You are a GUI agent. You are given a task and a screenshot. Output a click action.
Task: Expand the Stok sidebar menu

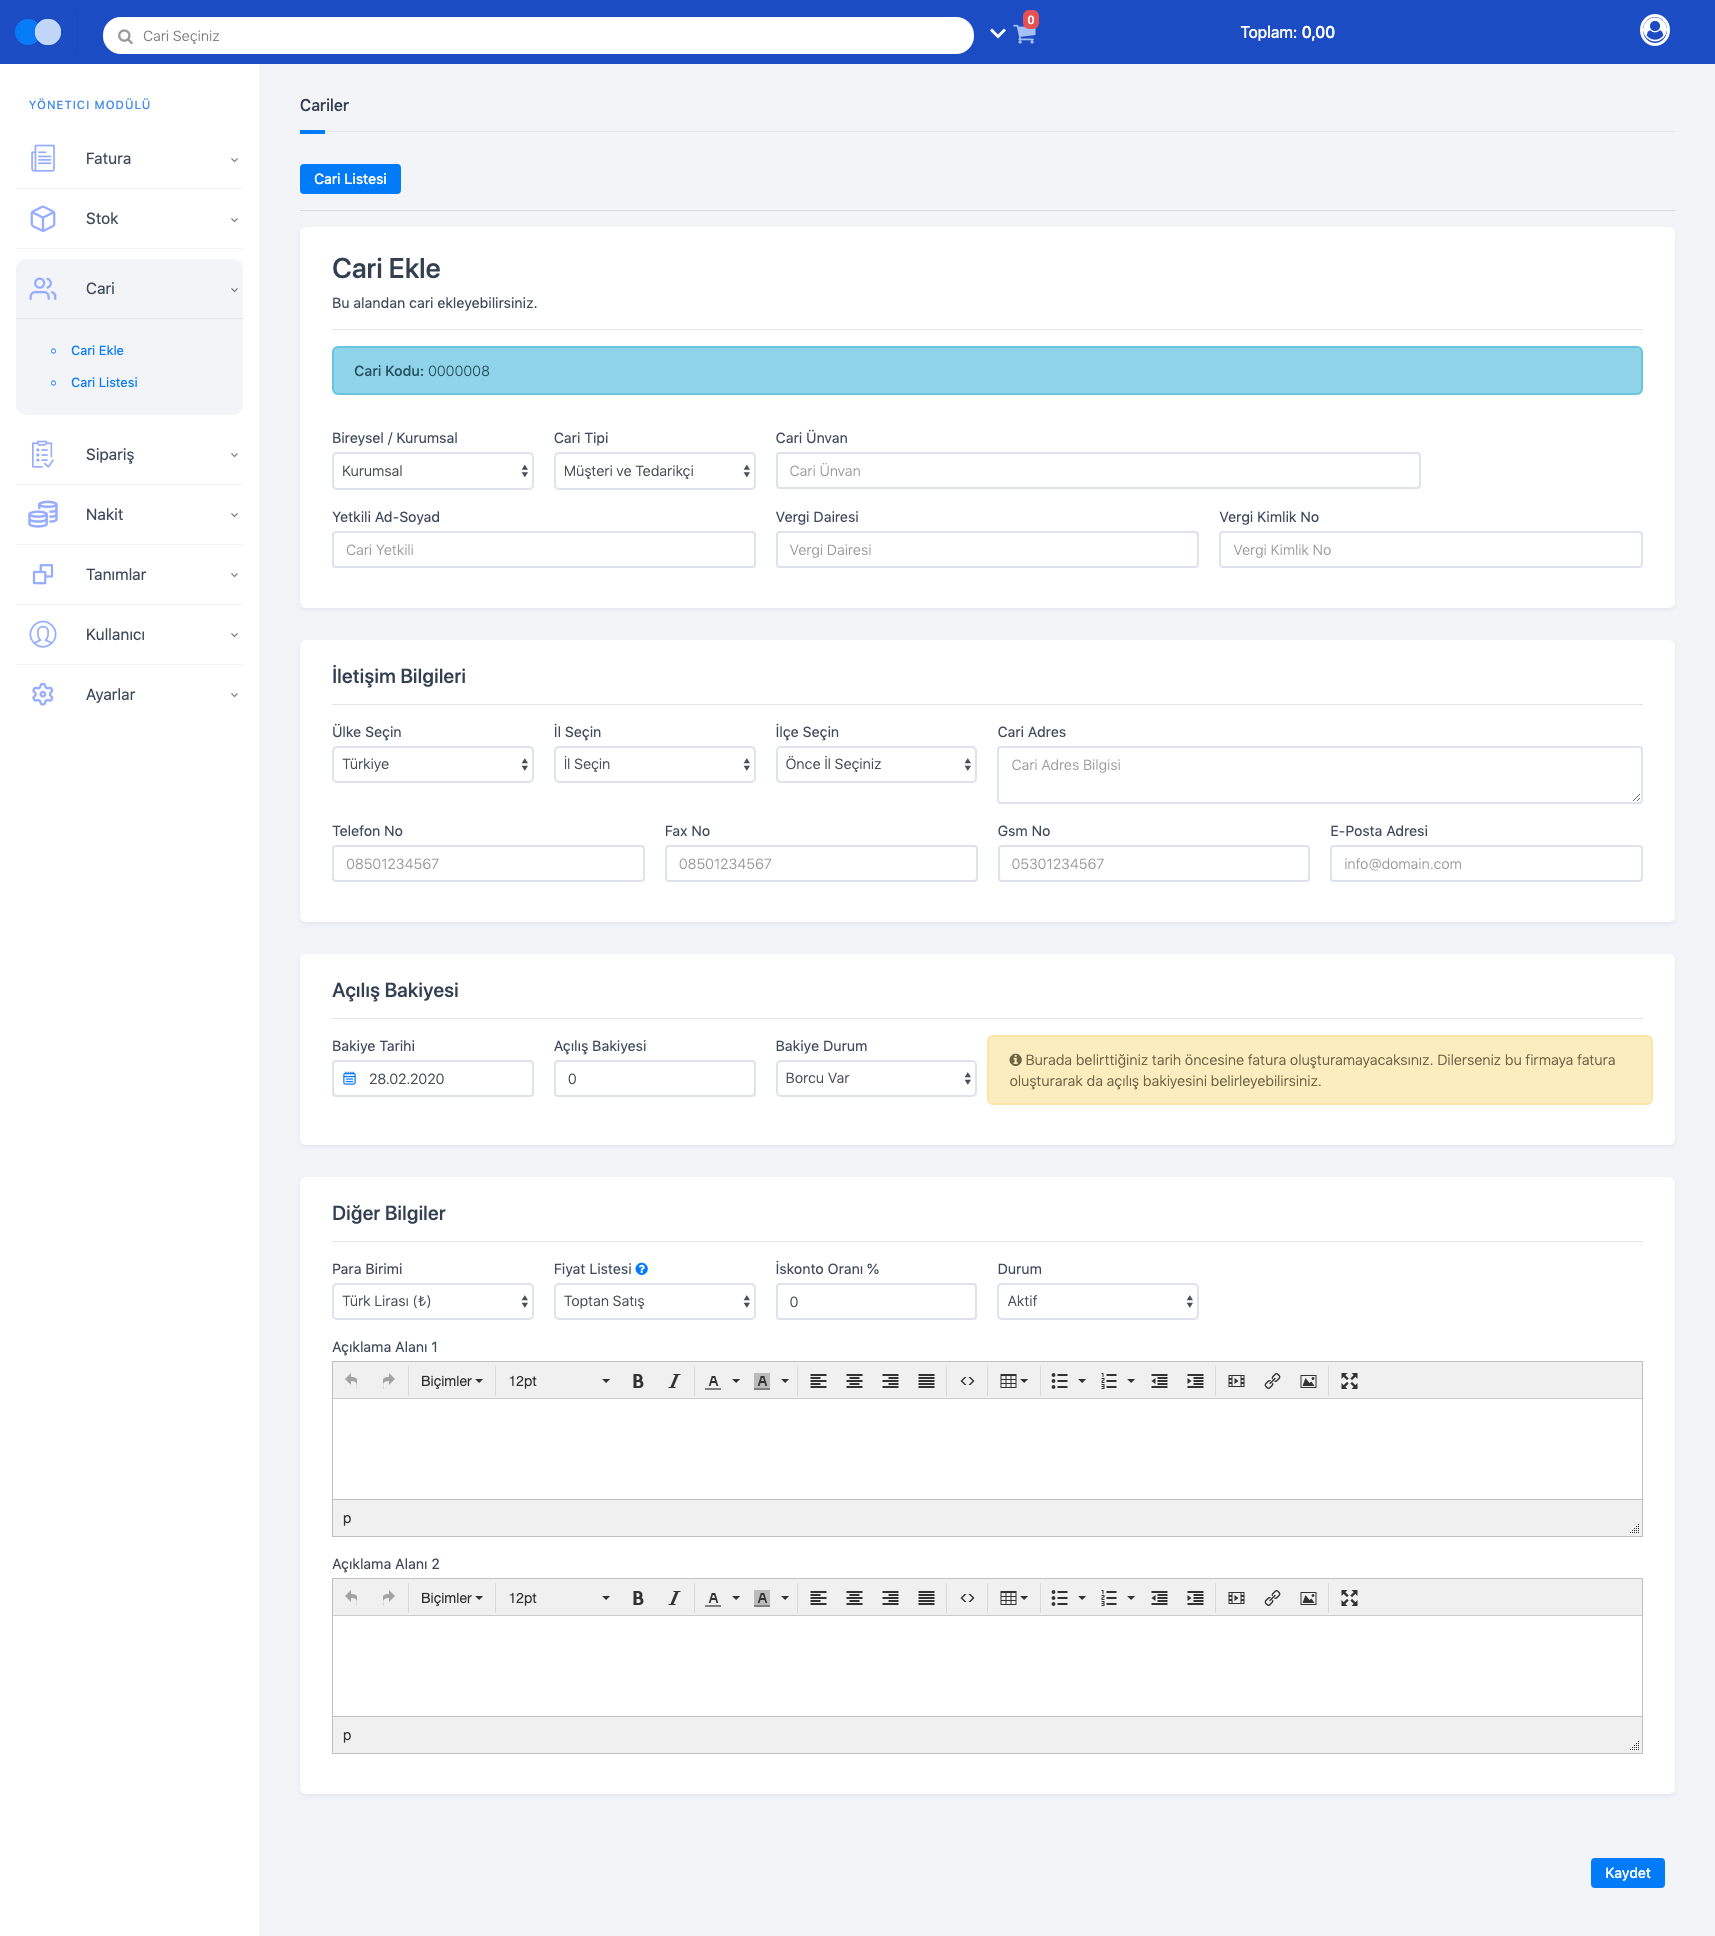pos(129,219)
